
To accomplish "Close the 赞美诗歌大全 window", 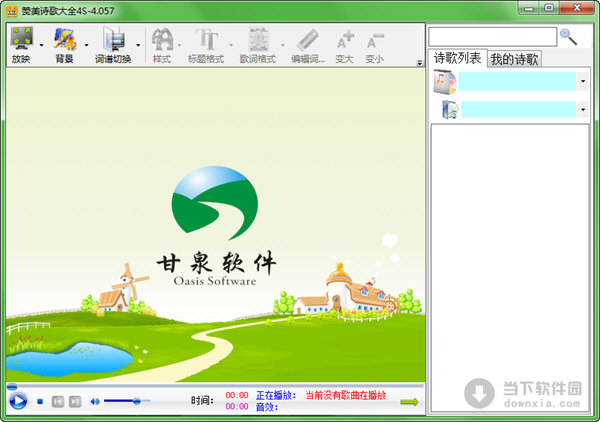I will tap(577, 8).
